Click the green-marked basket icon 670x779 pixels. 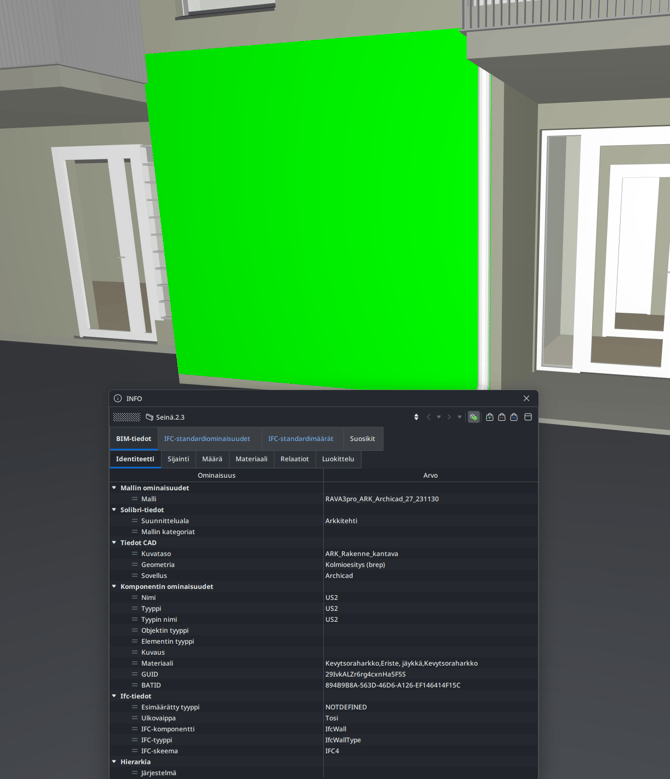[x=490, y=417]
